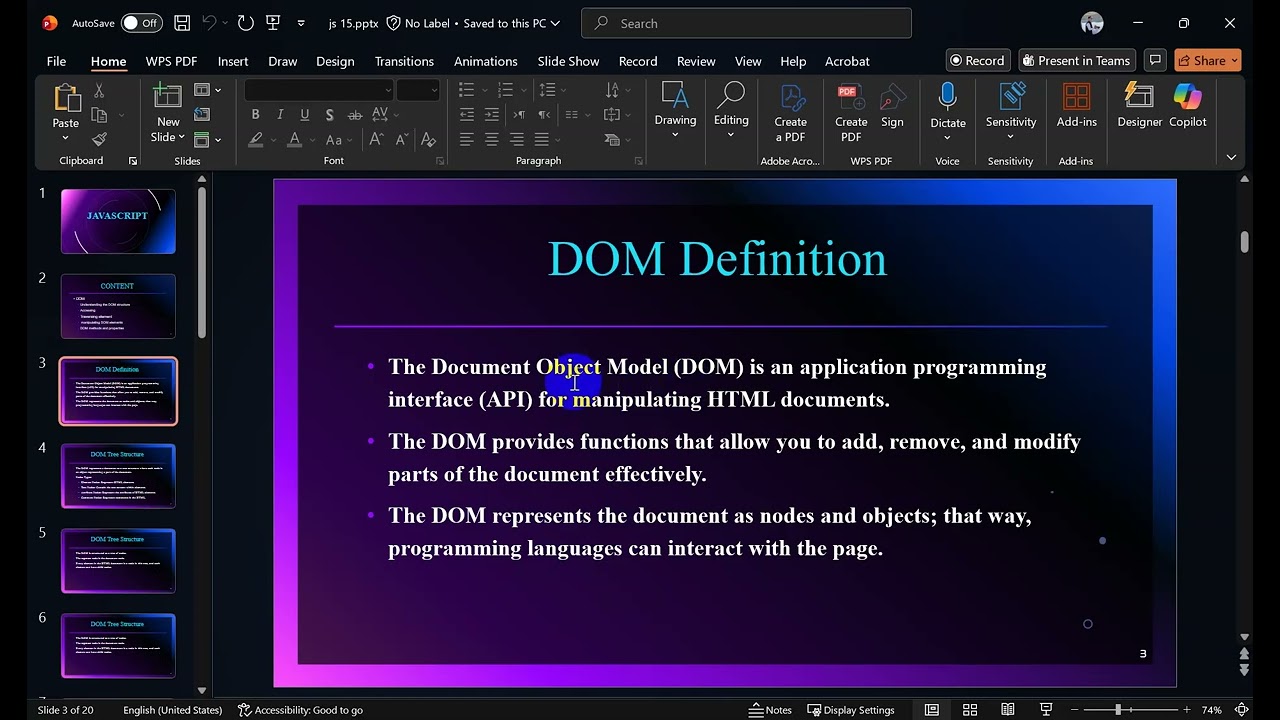Insert a New Slide using its icon

[168, 97]
